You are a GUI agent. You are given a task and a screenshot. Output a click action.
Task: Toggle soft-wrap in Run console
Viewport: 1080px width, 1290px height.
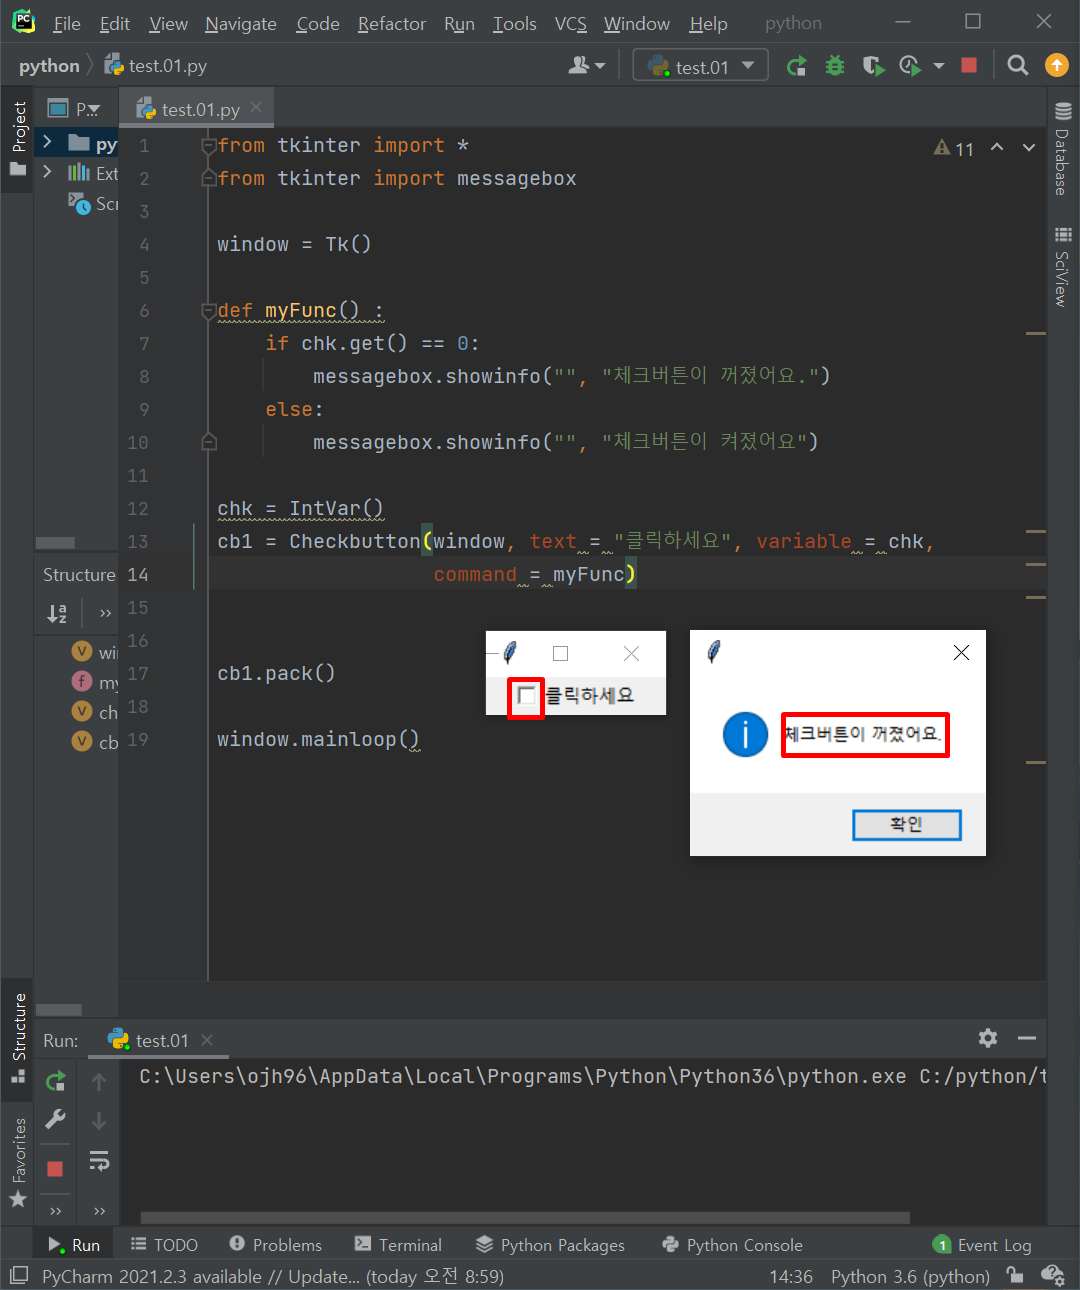pyautogui.click(x=99, y=1161)
